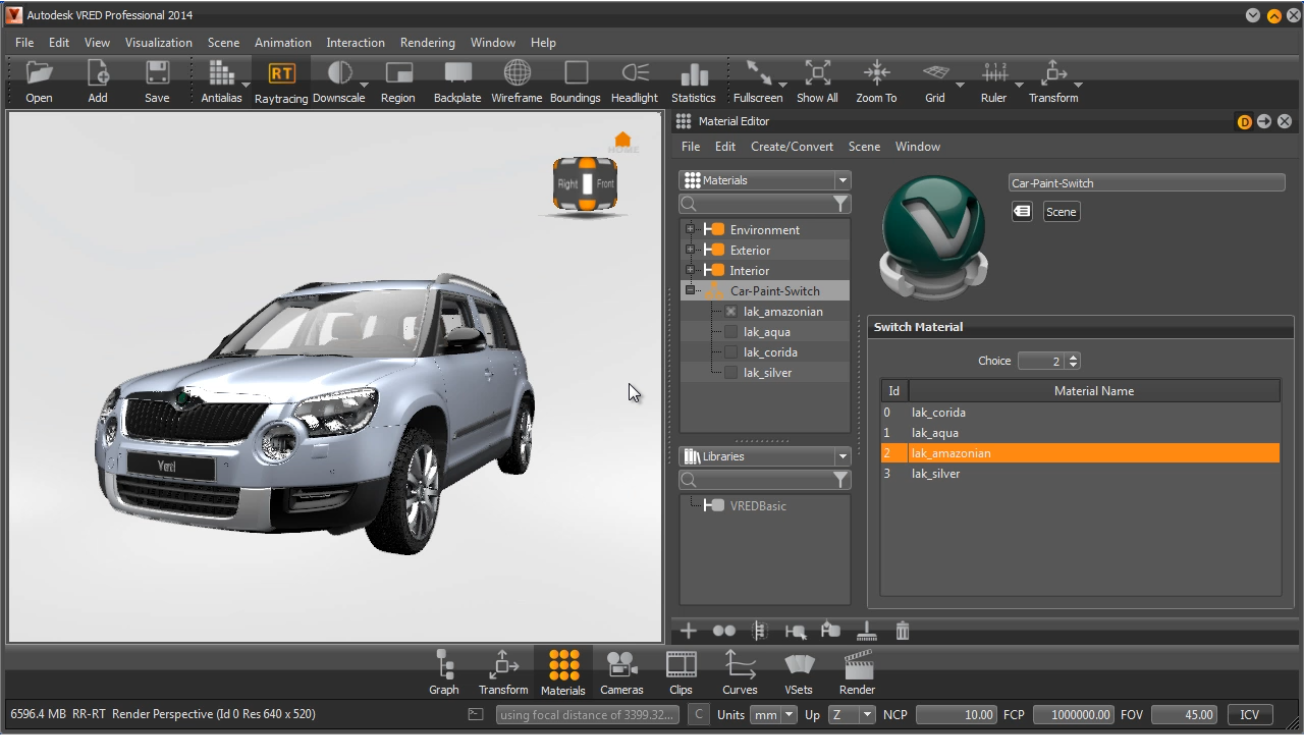Check the lak_silver checkbox

pyautogui.click(x=731, y=373)
